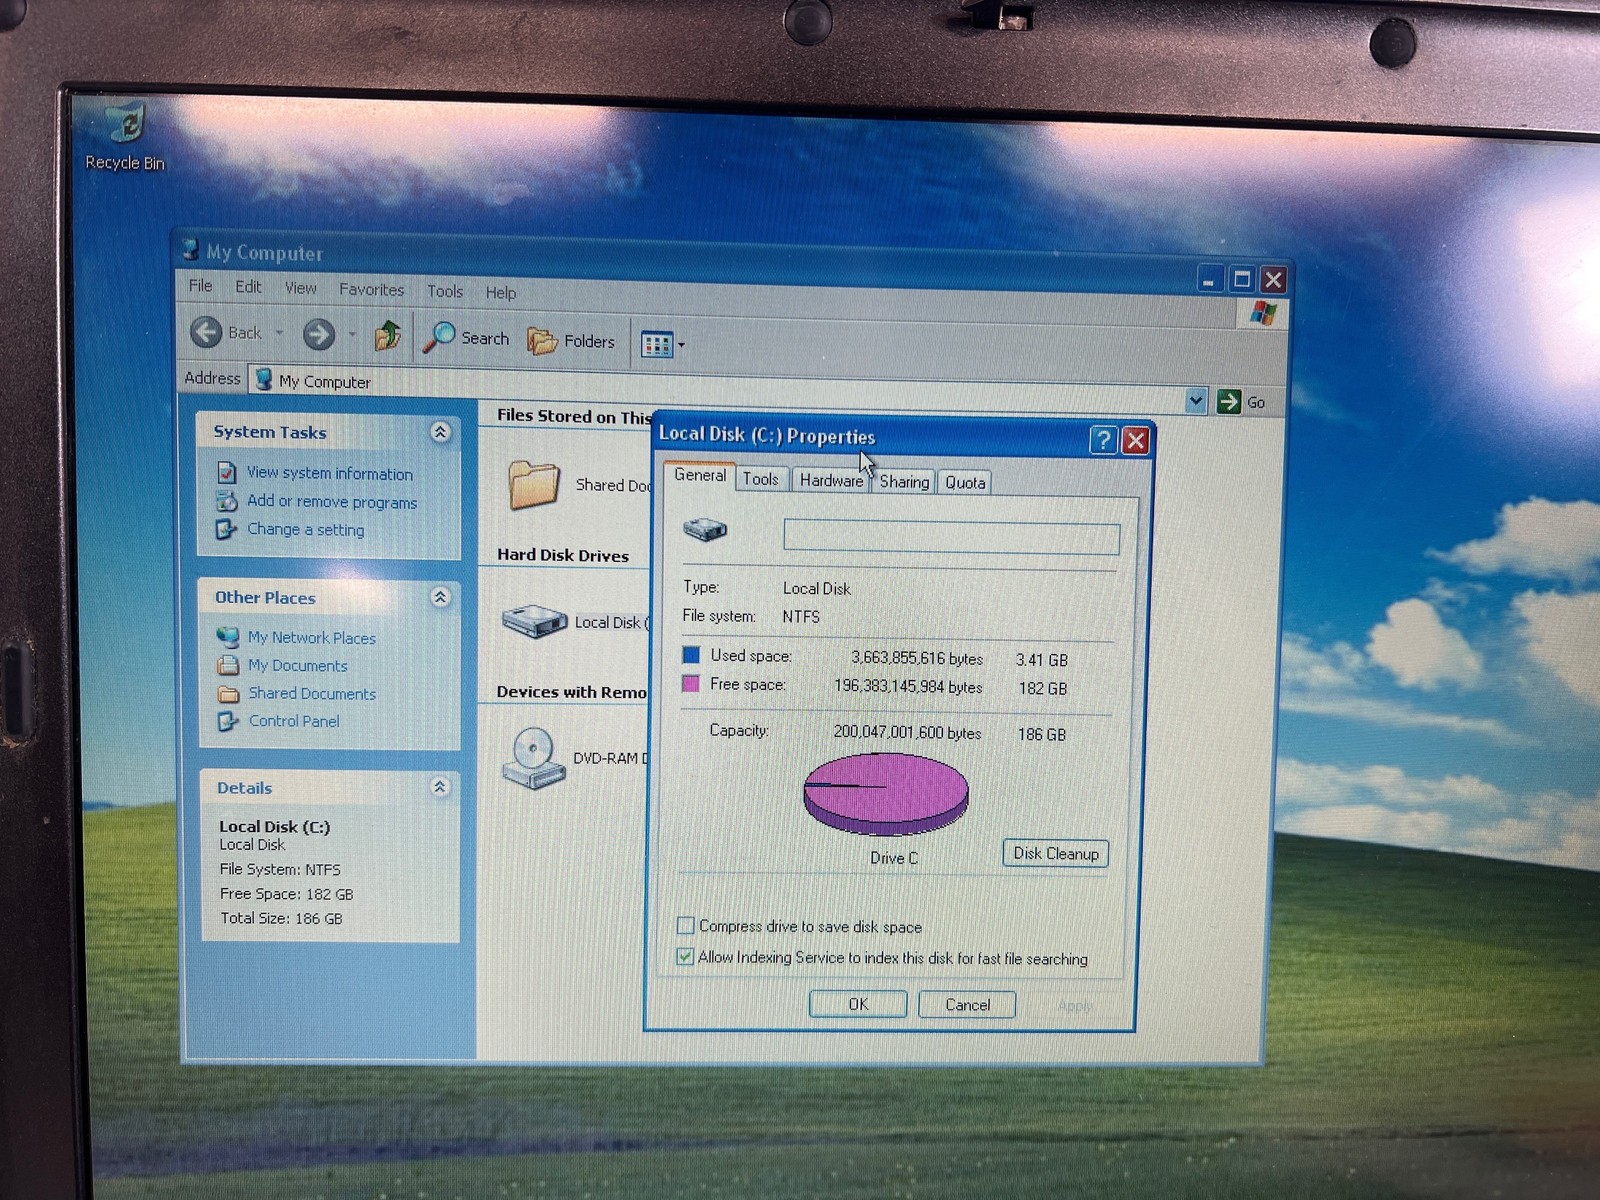Click the Drive C pie chart
Screen dimensions: 1600x1200
[x=886, y=794]
